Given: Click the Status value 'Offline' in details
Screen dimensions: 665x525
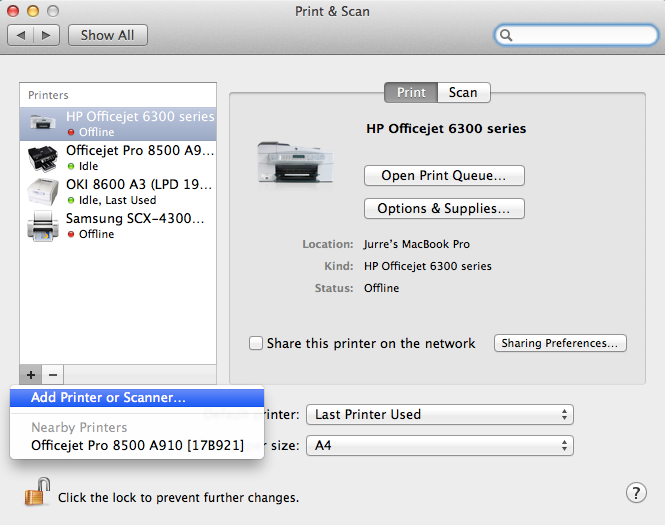Looking at the screenshot, I should coord(382,288).
